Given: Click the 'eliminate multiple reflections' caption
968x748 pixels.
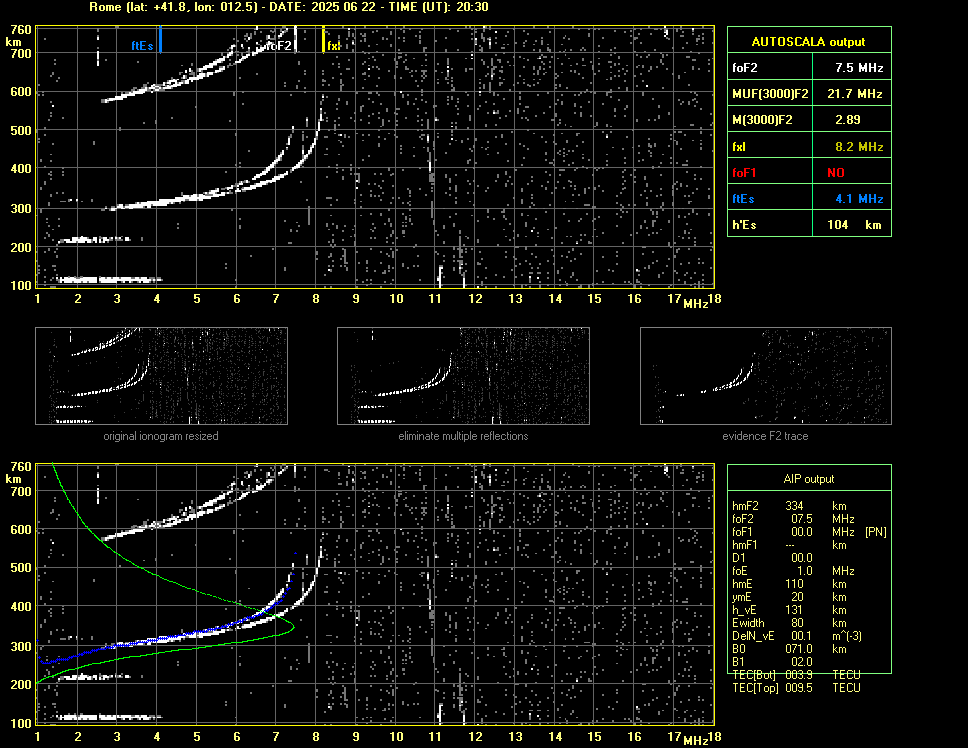Looking at the screenshot, I should click(463, 436).
